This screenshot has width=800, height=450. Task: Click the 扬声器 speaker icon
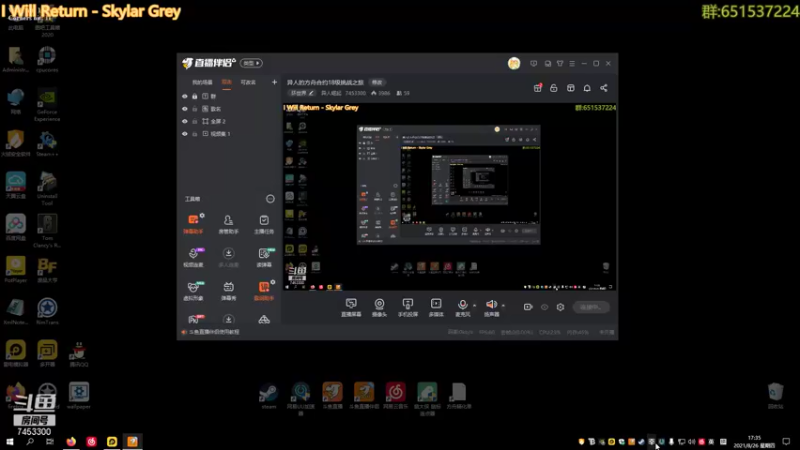point(491,305)
